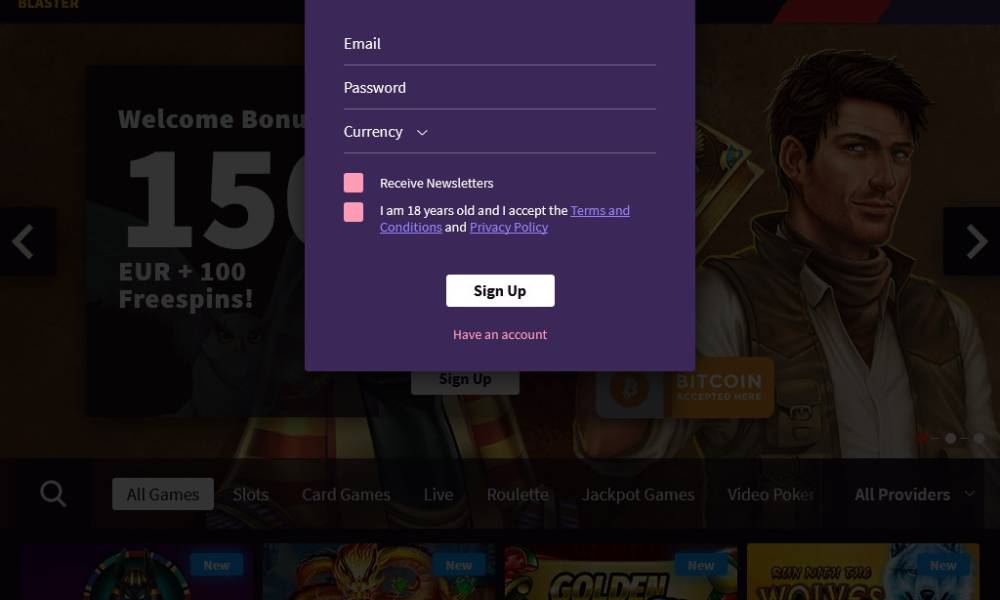
Task: Check the 18 years old acceptance box
Action: [353, 212]
